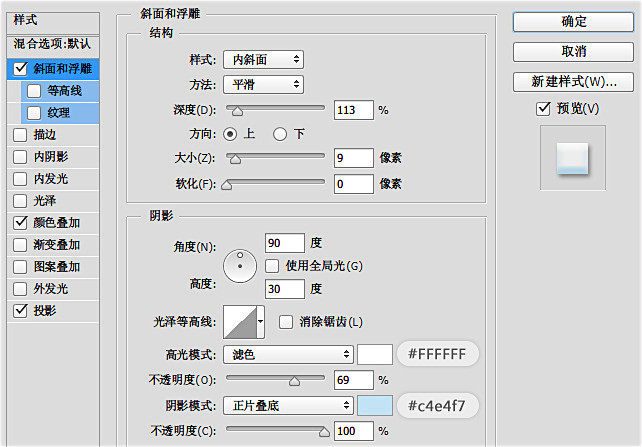The width and height of the screenshot is (642, 447).
Task: Select the 投影 style row label
Action: [45, 311]
